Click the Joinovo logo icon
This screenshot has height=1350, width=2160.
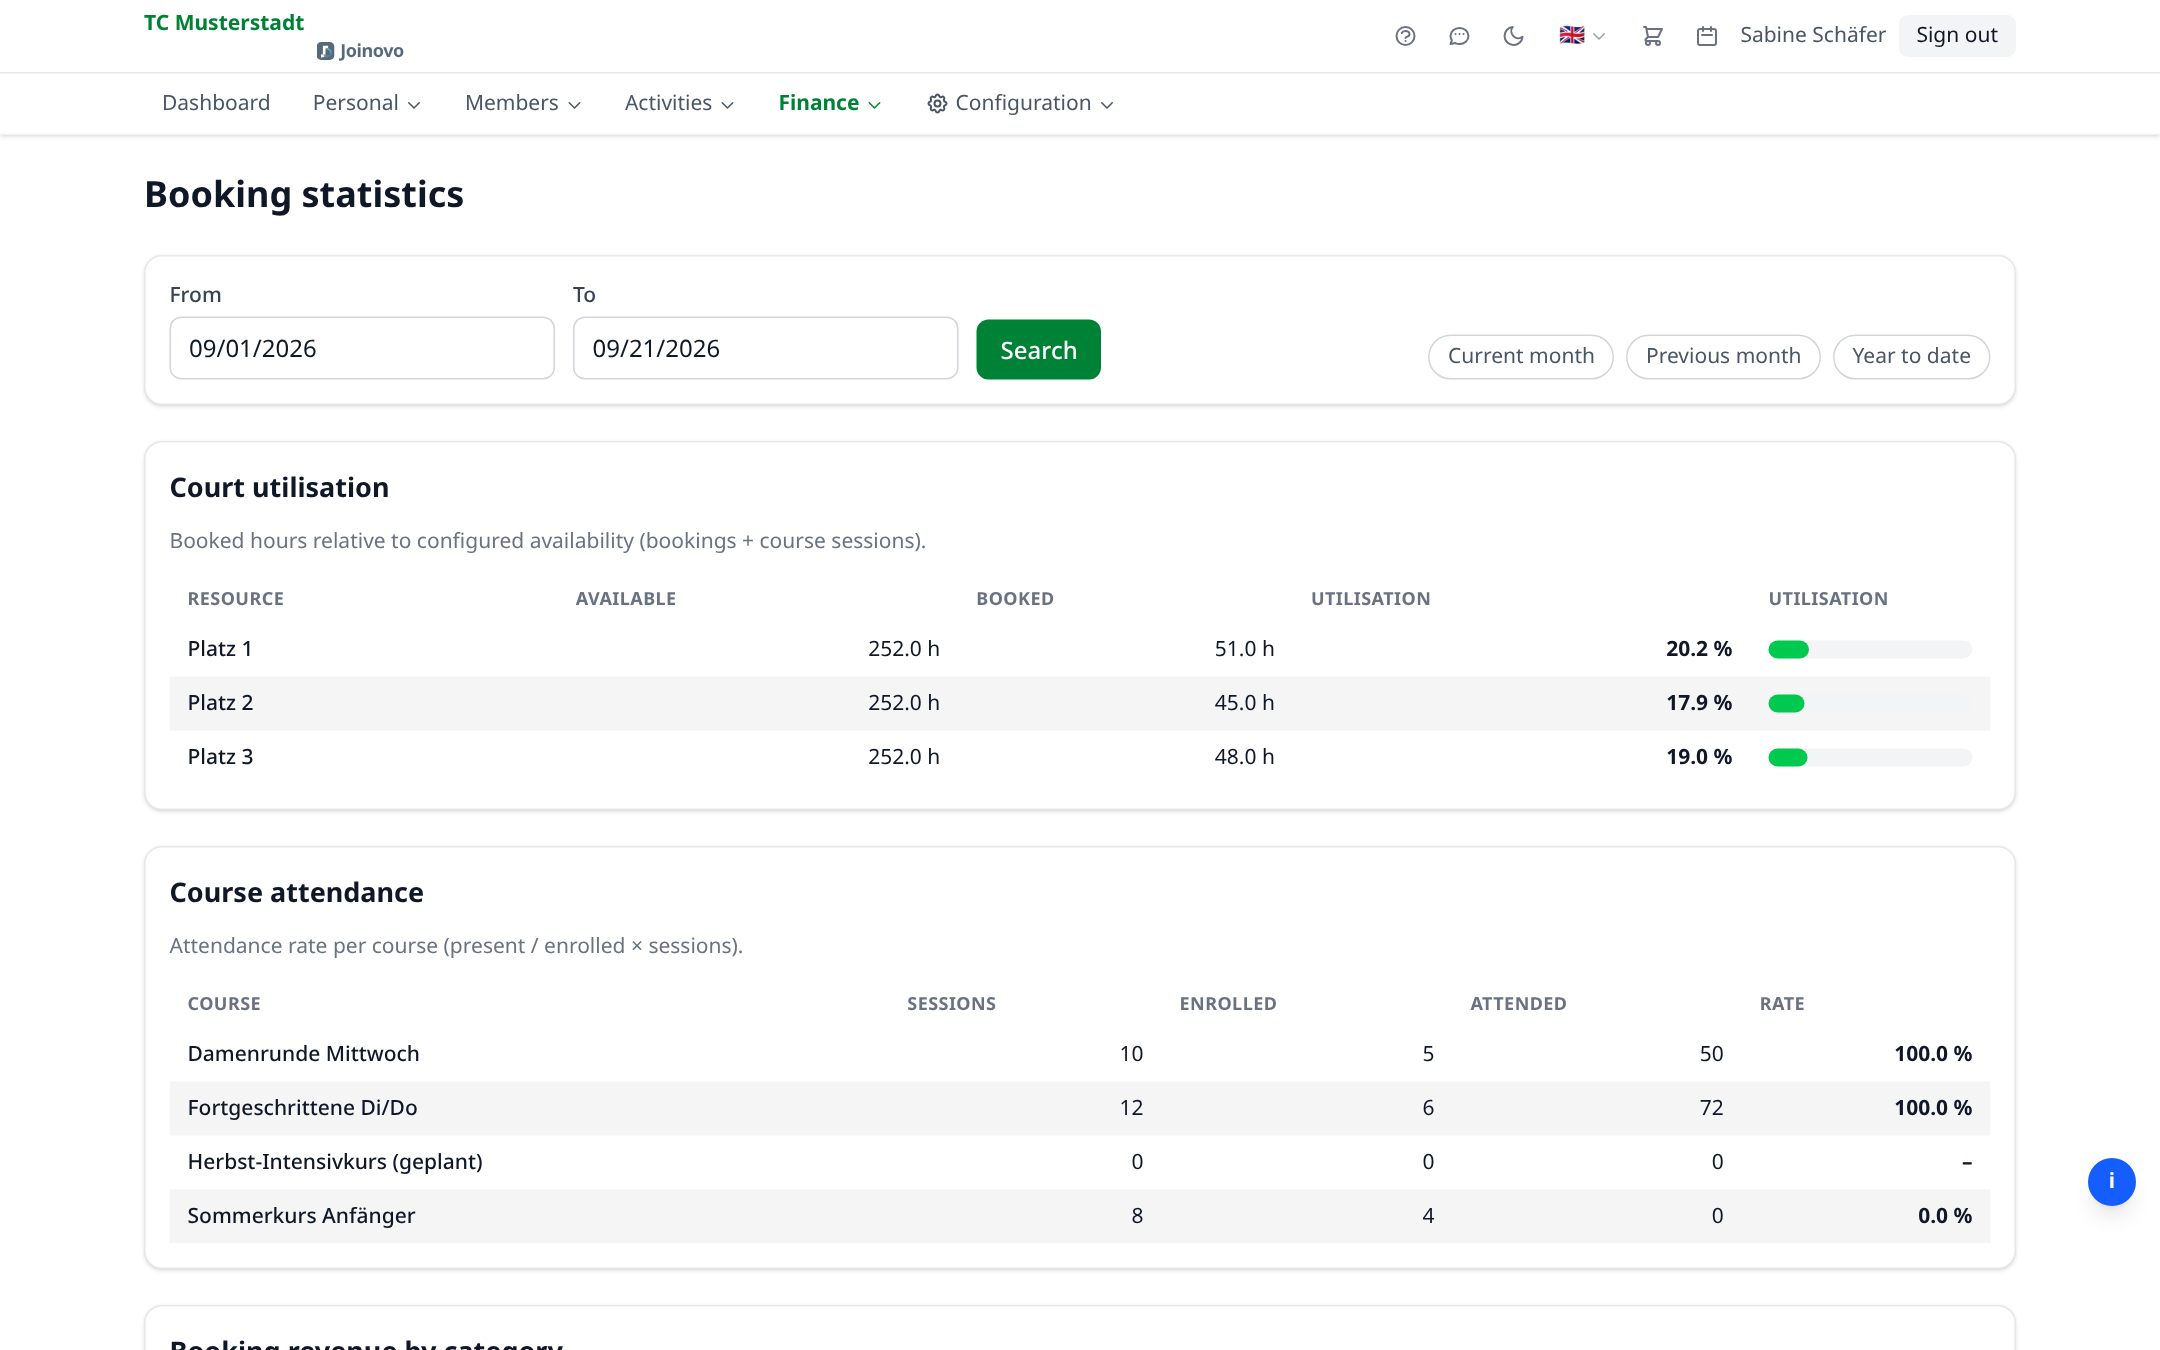click(325, 51)
